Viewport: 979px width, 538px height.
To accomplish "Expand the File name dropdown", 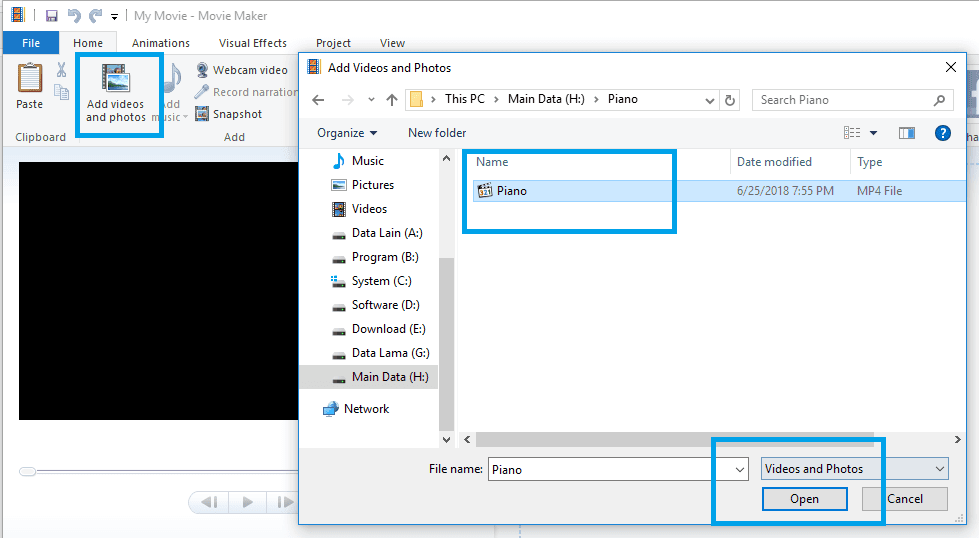I will [739, 469].
